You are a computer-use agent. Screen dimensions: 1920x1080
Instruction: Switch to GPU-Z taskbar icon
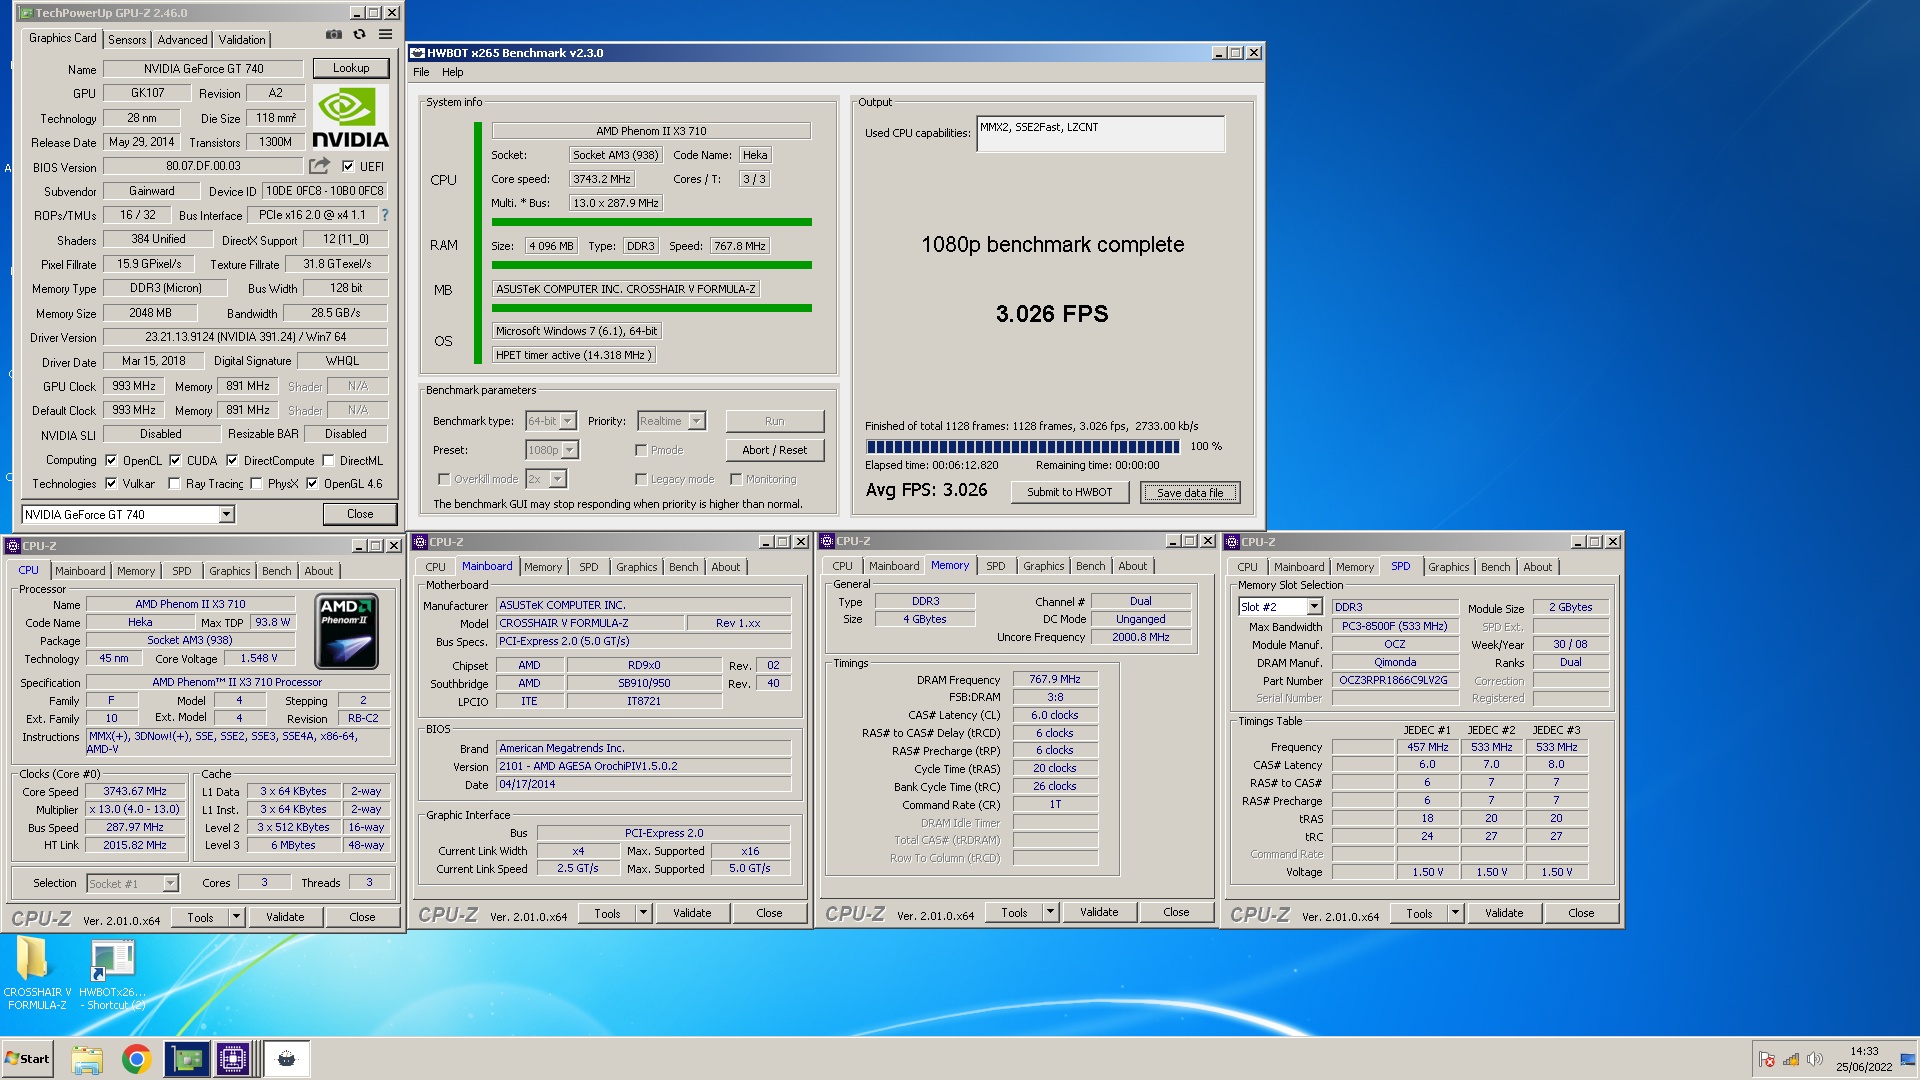coord(187,1059)
